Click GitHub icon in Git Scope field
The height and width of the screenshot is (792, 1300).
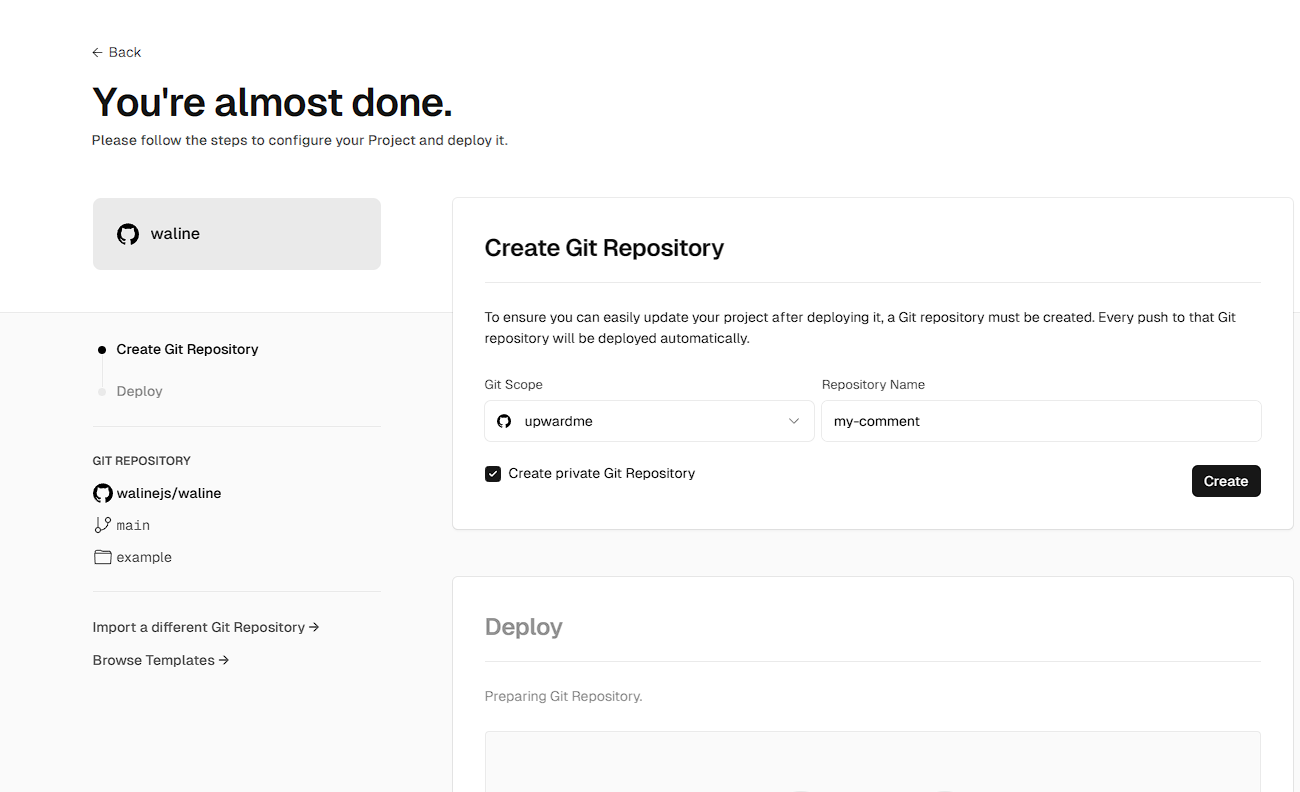coord(504,421)
